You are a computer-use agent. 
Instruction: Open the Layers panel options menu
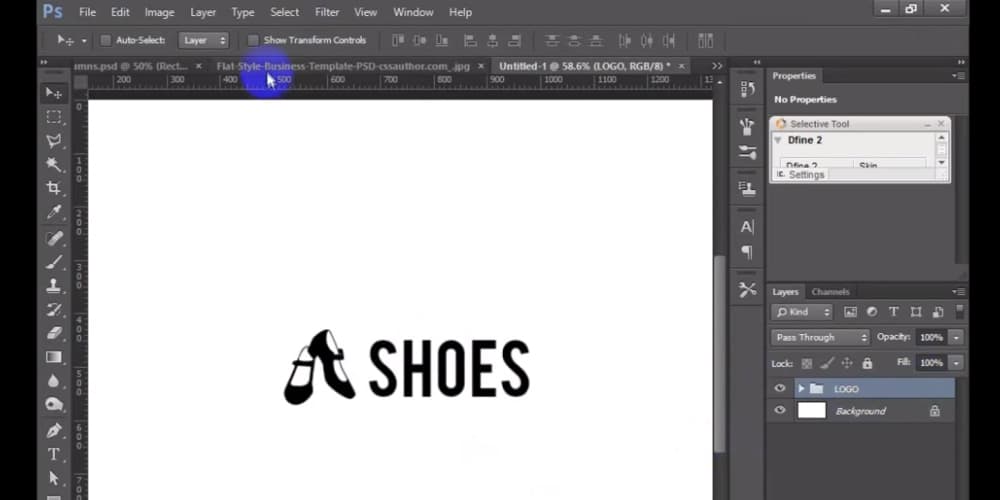958,291
